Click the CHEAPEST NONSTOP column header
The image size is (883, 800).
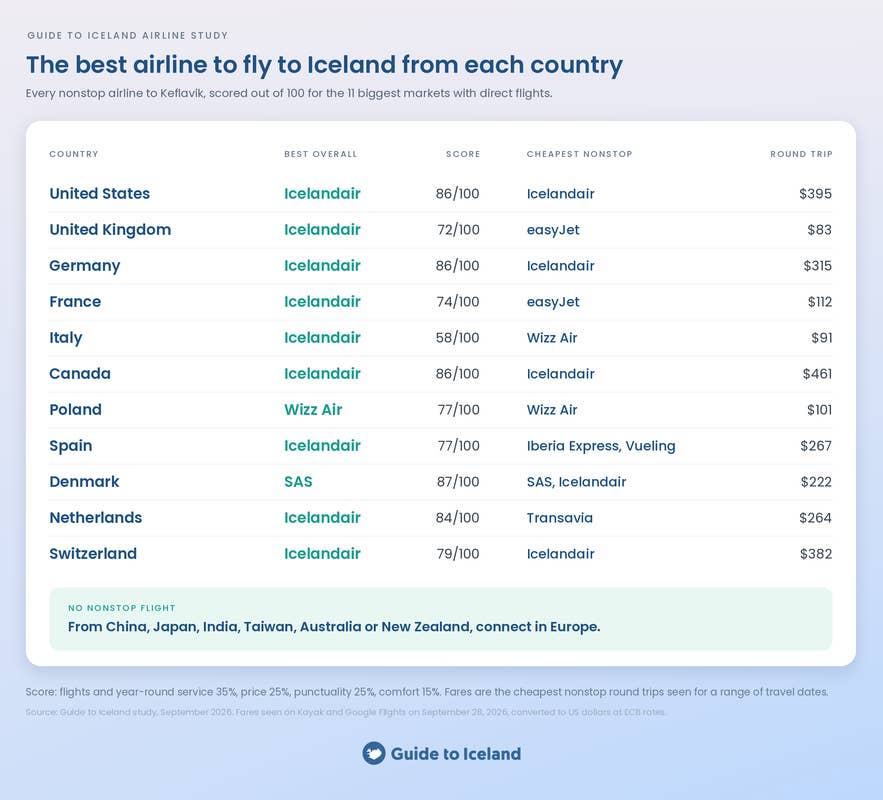[579, 154]
